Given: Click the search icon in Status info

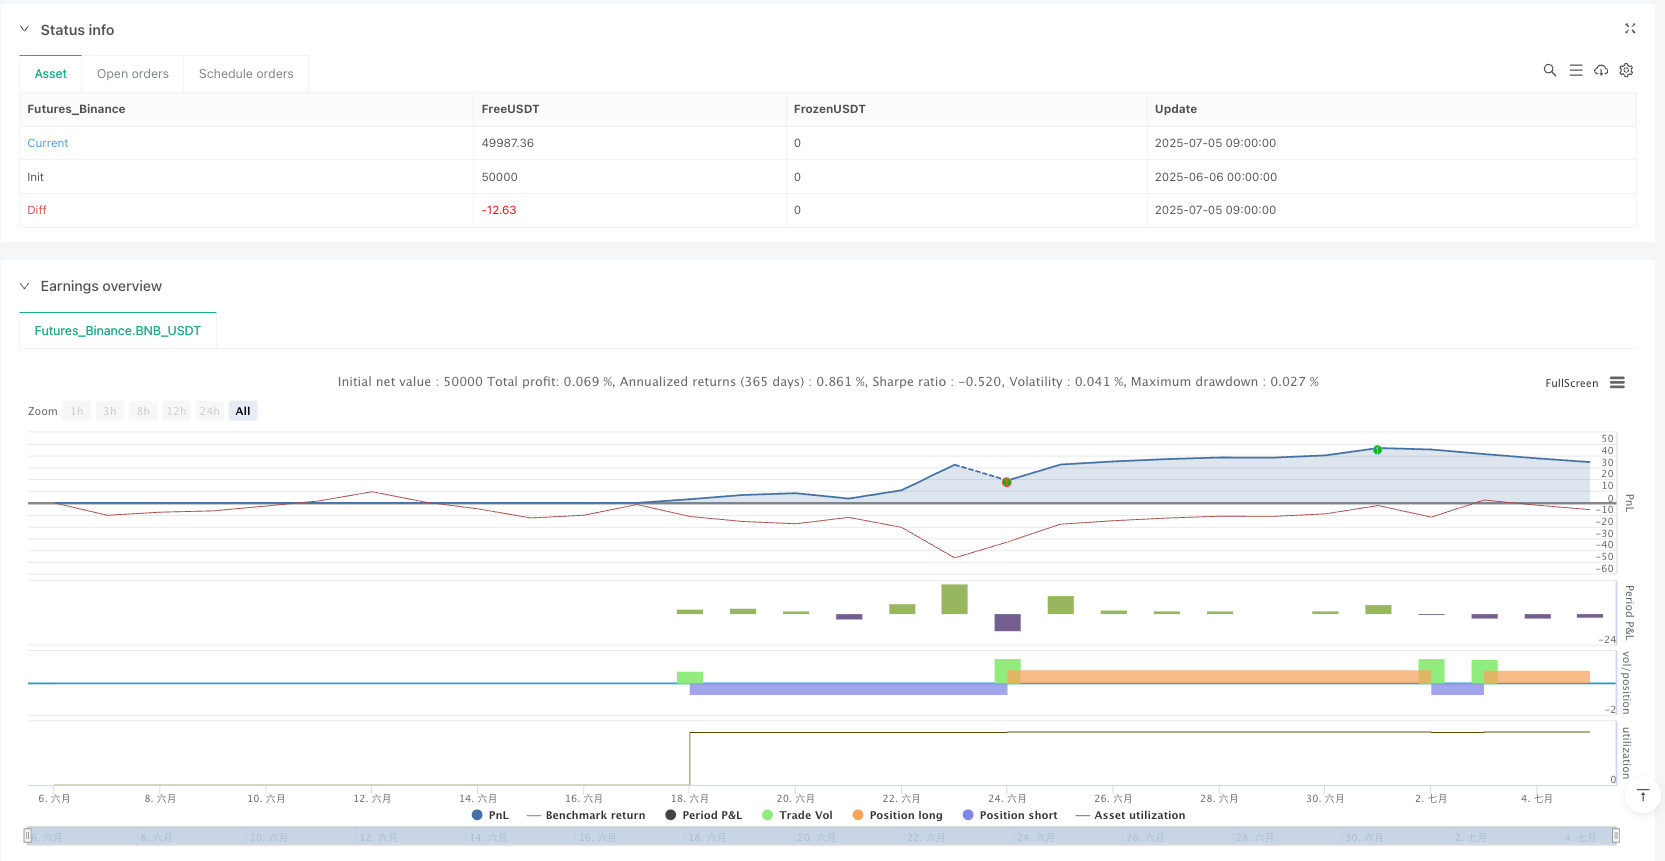Looking at the screenshot, I should click(x=1549, y=70).
